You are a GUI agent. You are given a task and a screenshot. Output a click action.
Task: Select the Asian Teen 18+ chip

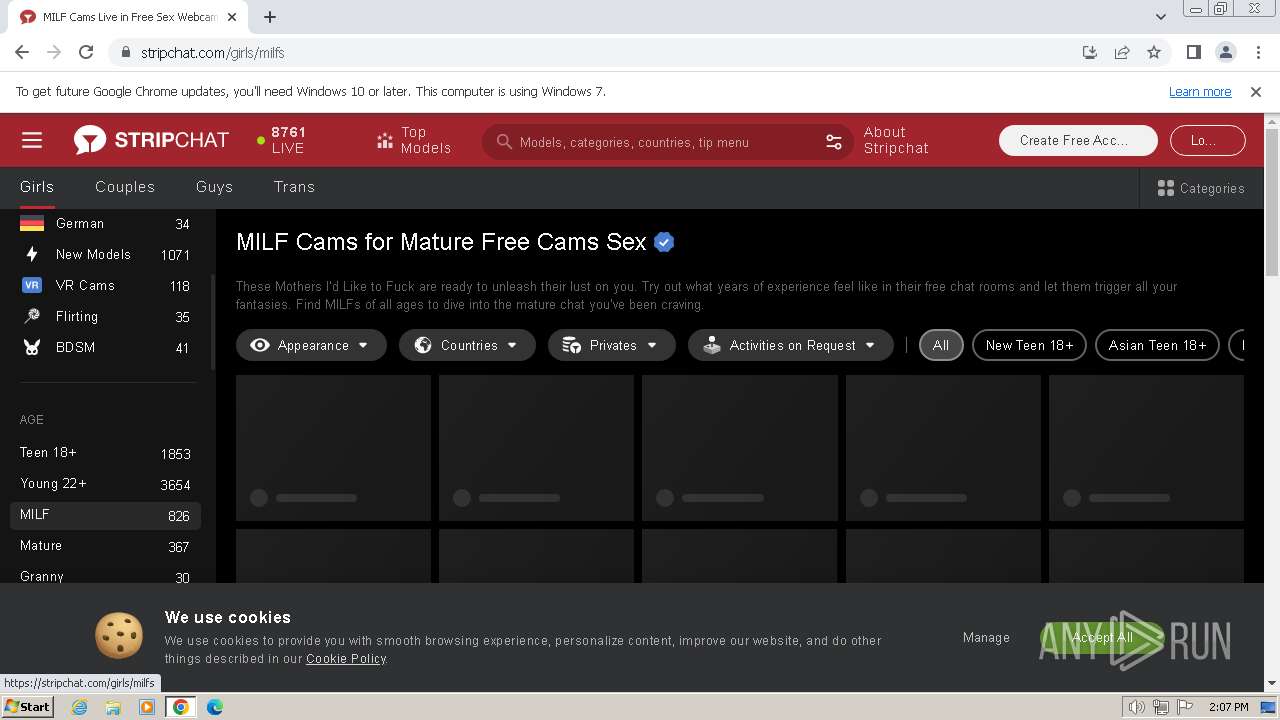click(x=1157, y=345)
